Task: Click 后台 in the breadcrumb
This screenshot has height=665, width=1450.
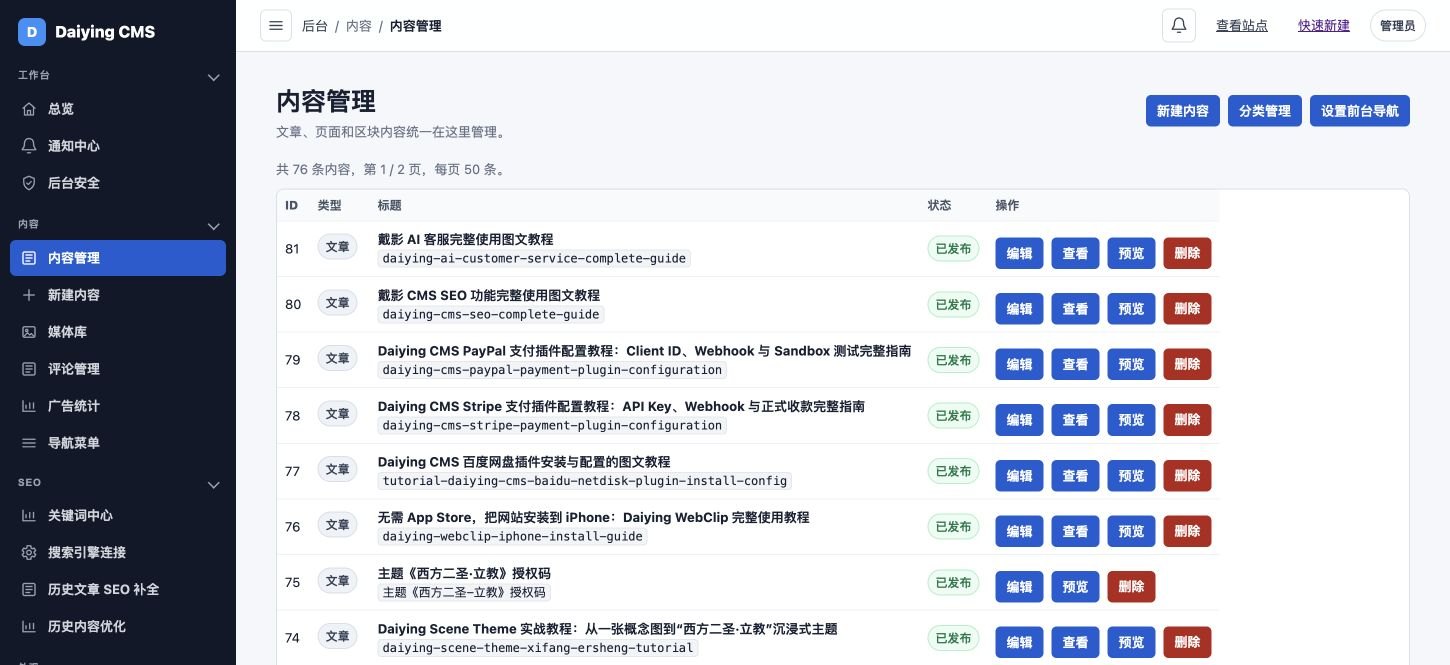Action: click(x=315, y=26)
